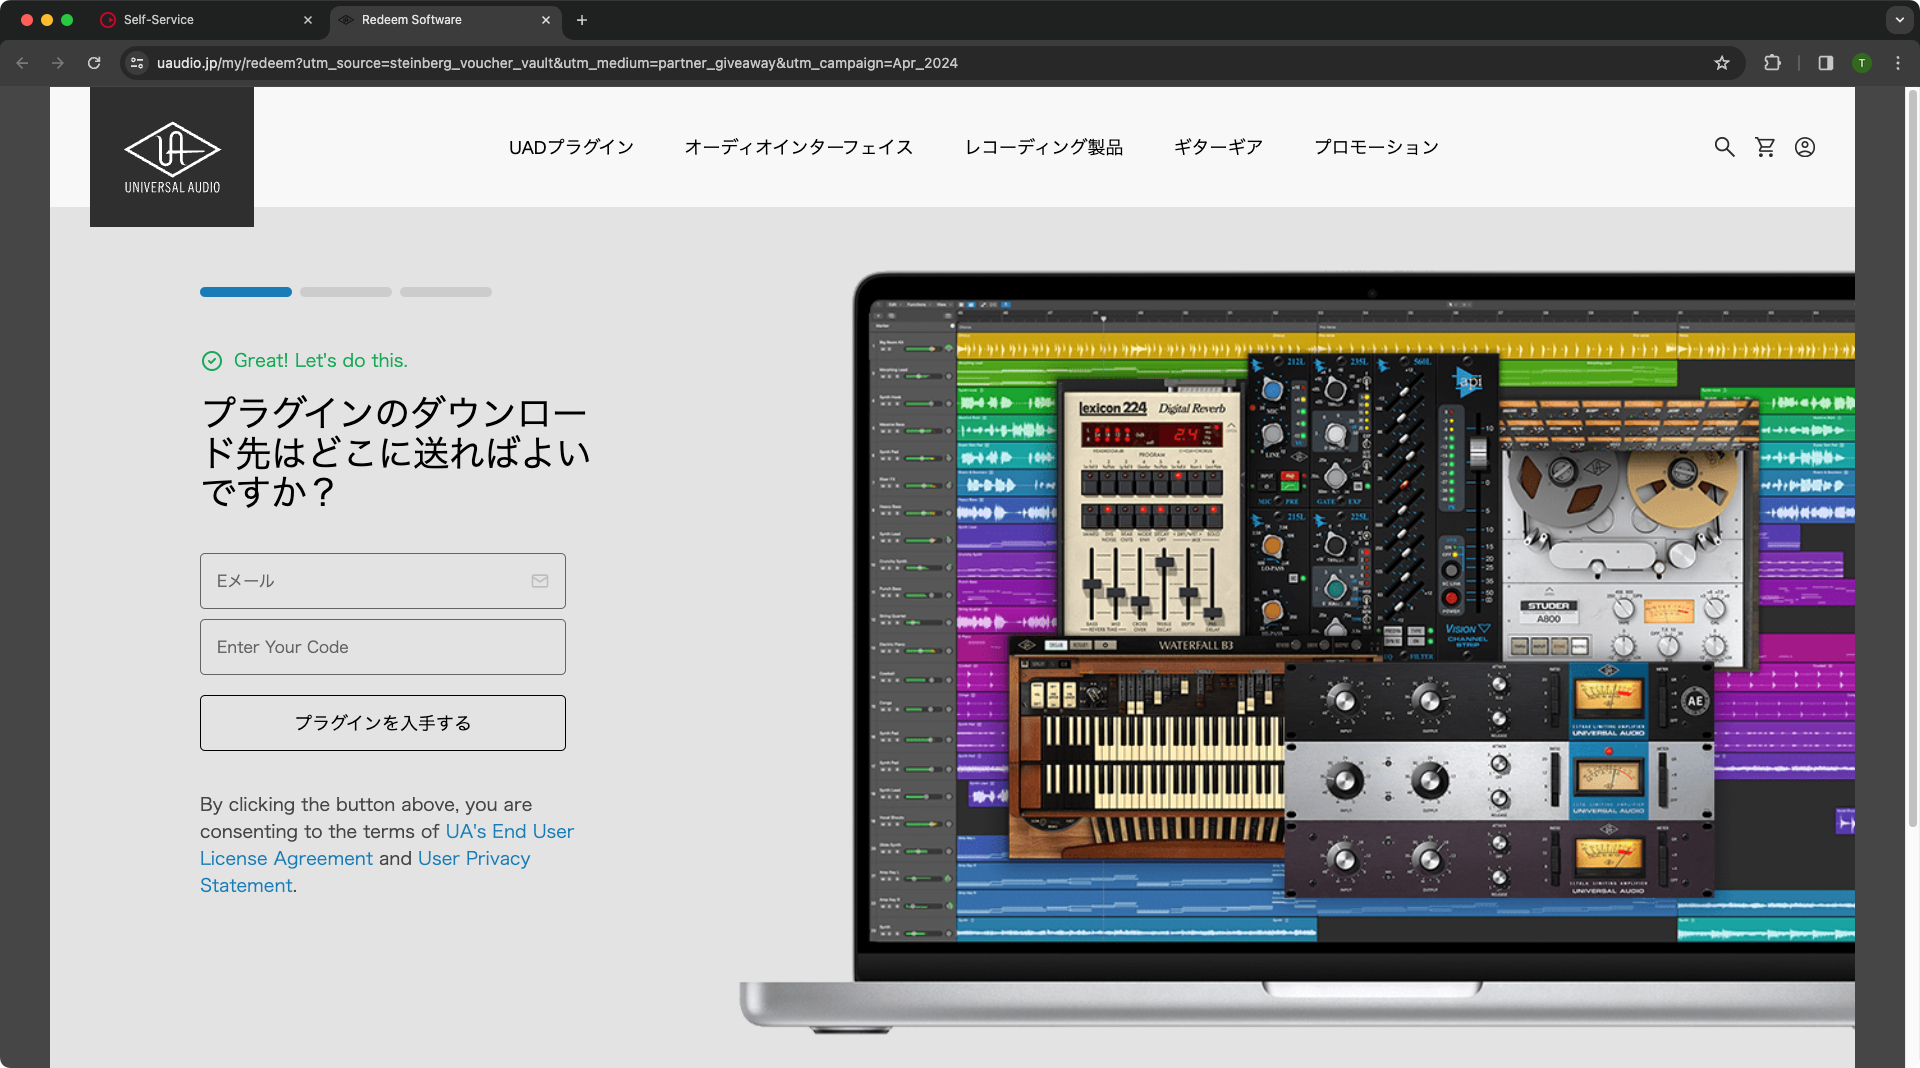Image resolution: width=1920 pixels, height=1068 pixels.
Task: Open the オーディオインターフェイス menu
Action: click(x=799, y=147)
